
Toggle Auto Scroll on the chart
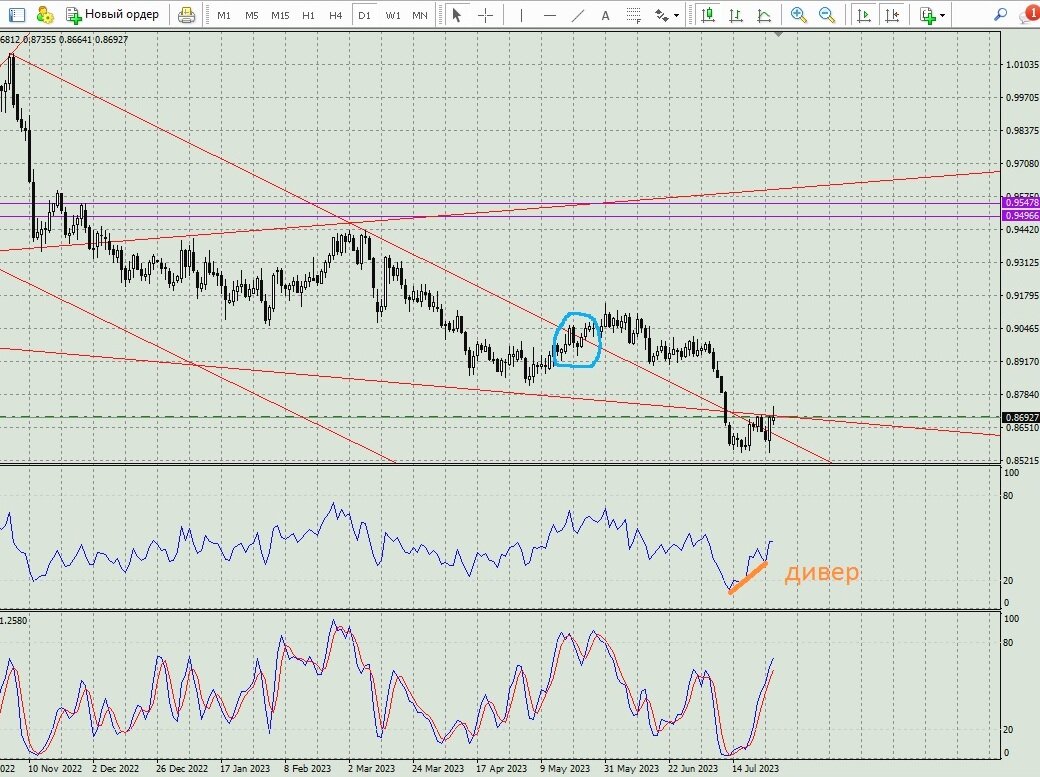coord(863,15)
